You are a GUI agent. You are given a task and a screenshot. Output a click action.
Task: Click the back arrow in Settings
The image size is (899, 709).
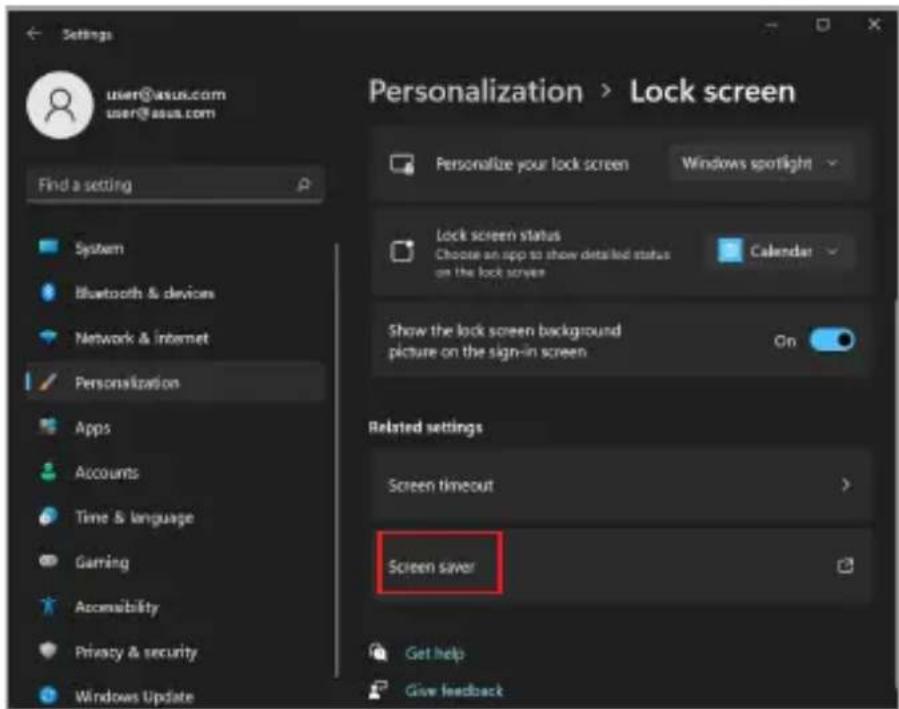[33, 34]
